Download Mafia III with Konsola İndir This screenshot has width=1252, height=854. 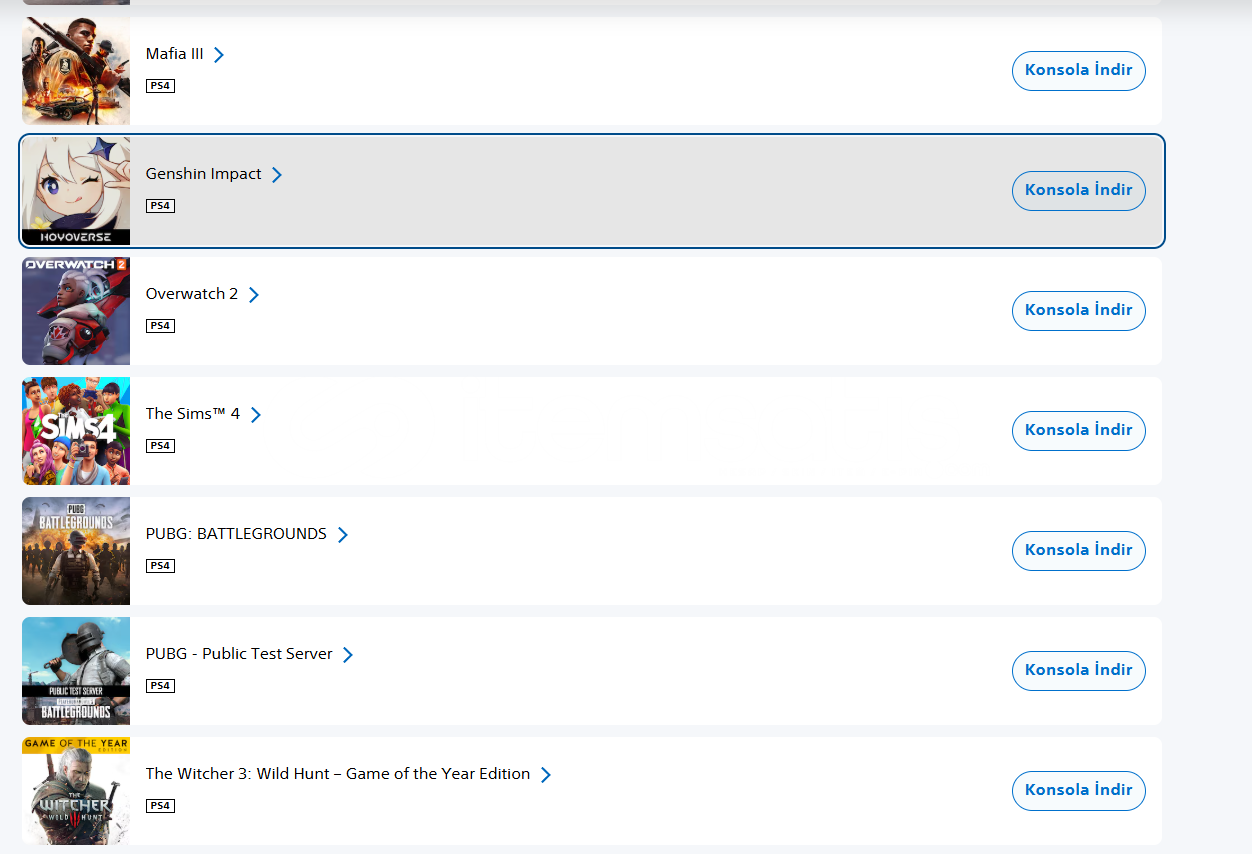pos(1078,71)
